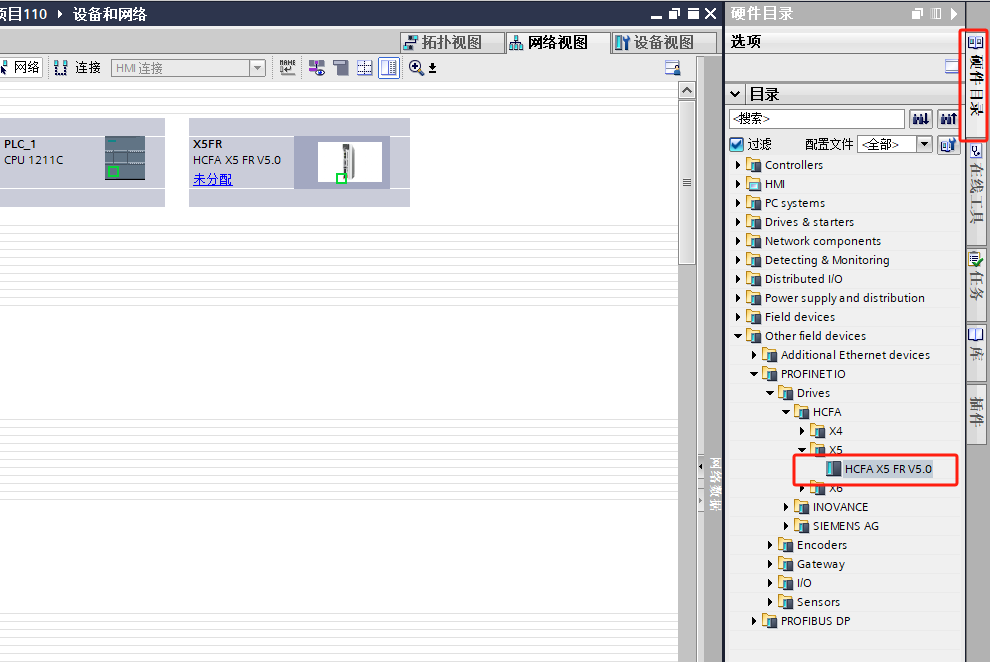Click the hardware catalog float window icon
The image size is (990, 662).
tap(917, 13)
